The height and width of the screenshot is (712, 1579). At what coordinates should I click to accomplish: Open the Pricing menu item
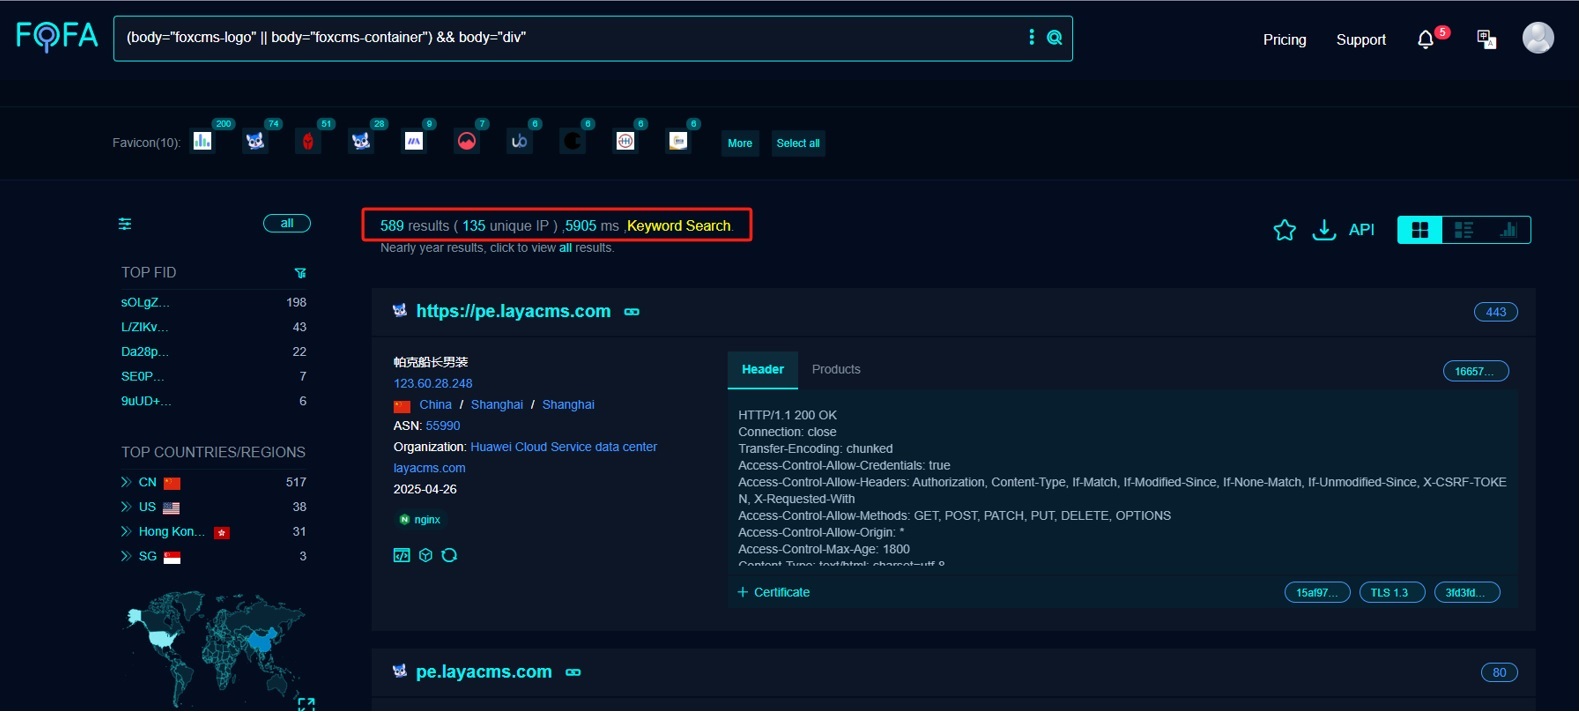coord(1284,40)
